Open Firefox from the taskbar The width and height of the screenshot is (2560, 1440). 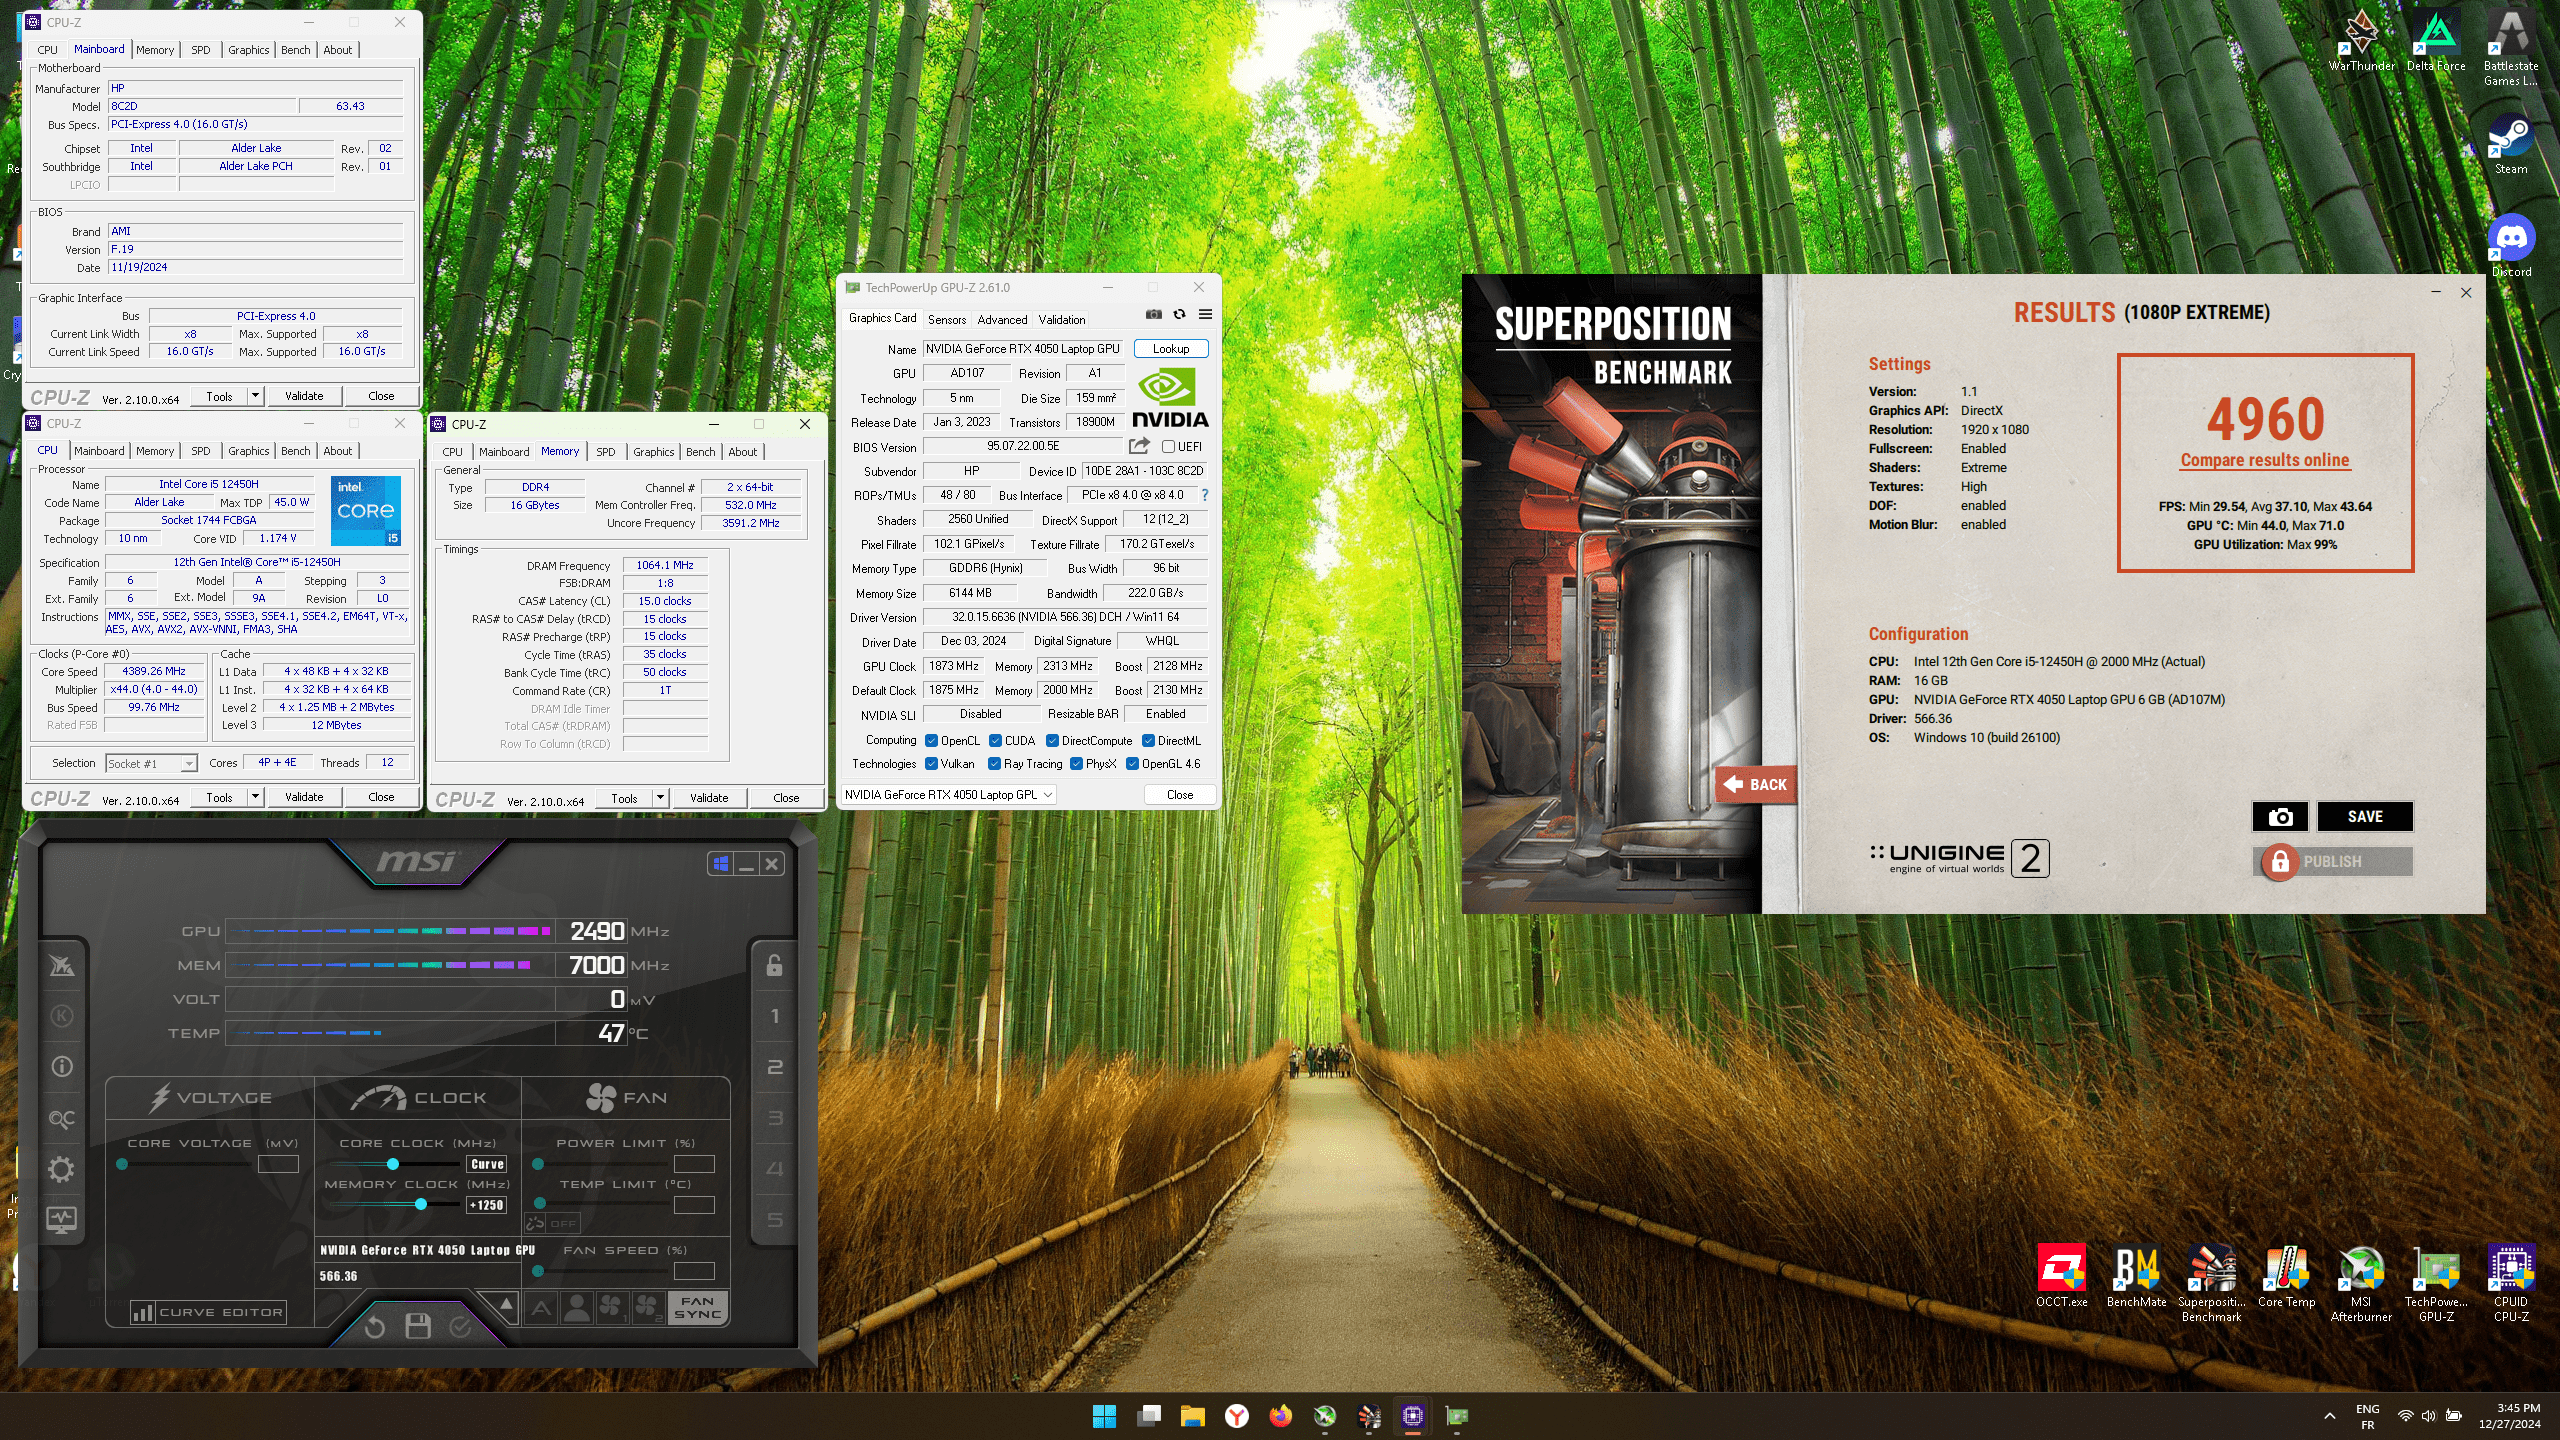click(x=1280, y=1416)
